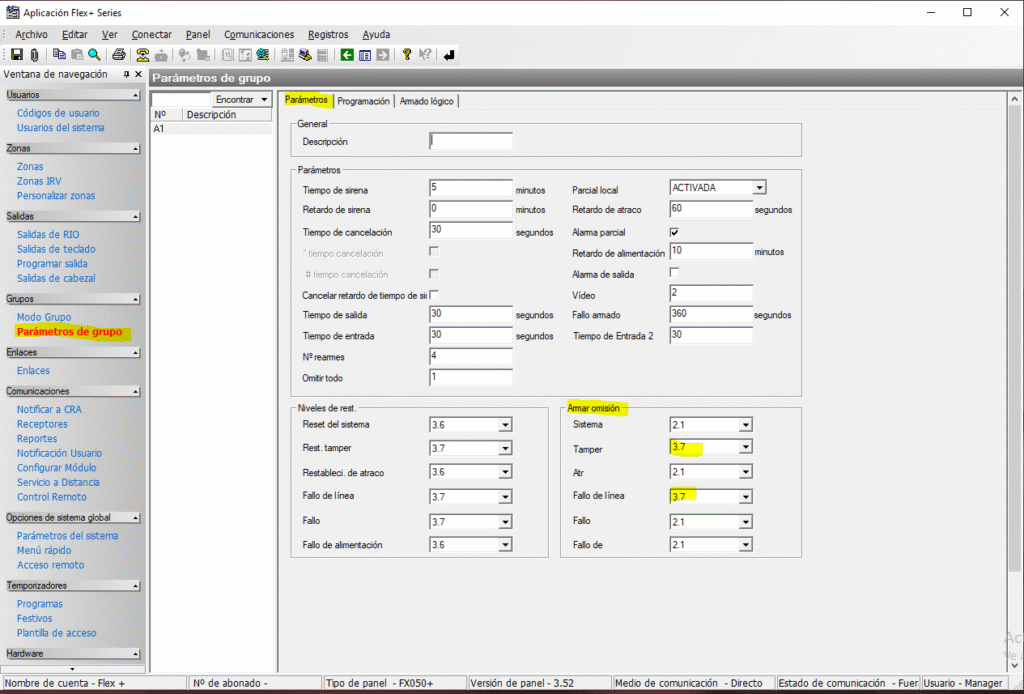1024x694 pixels.
Task: Switch to the Armado lógico tab
Action: coord(426,101)
